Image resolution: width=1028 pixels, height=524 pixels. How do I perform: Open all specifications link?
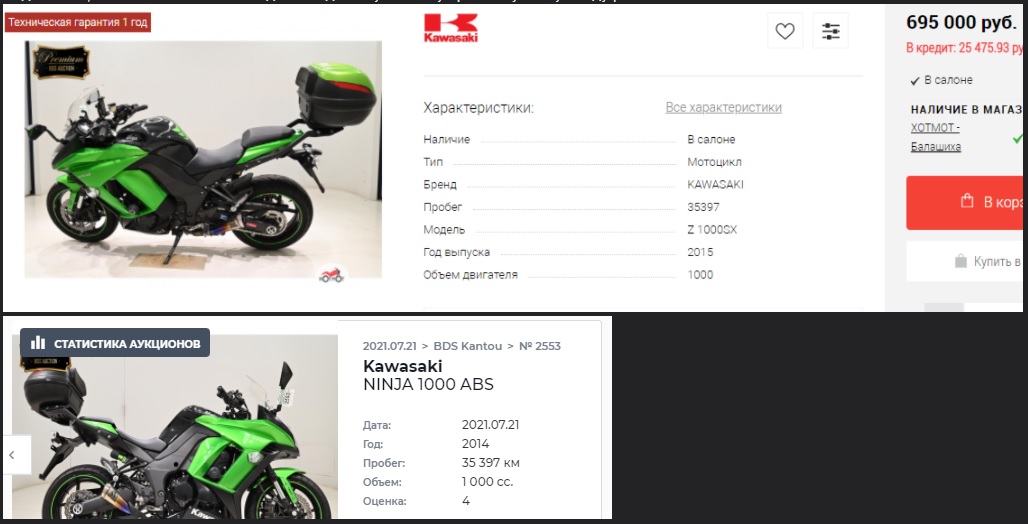(x=723, y=108)
